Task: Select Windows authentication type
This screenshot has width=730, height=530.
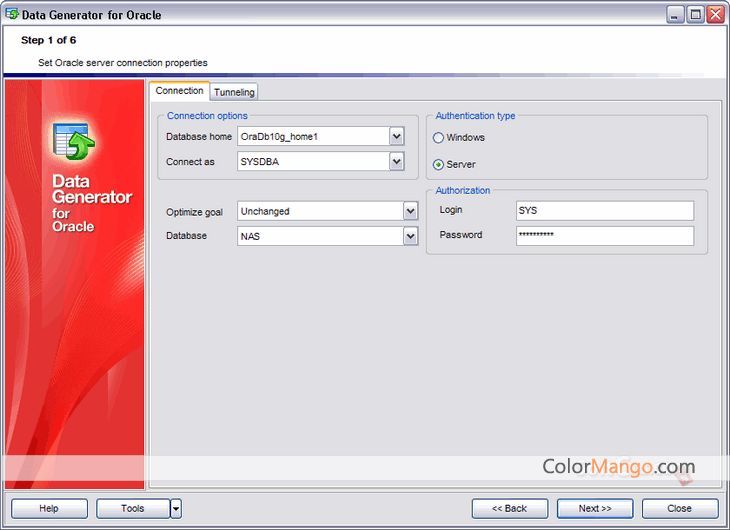Action: (x=438, y=138)
